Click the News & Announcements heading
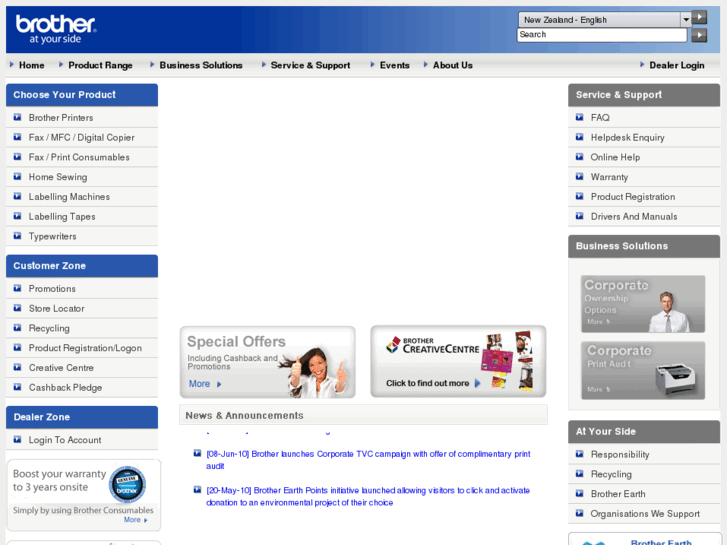This screenshot has height=545, width=727. click(x=244, y=416)
